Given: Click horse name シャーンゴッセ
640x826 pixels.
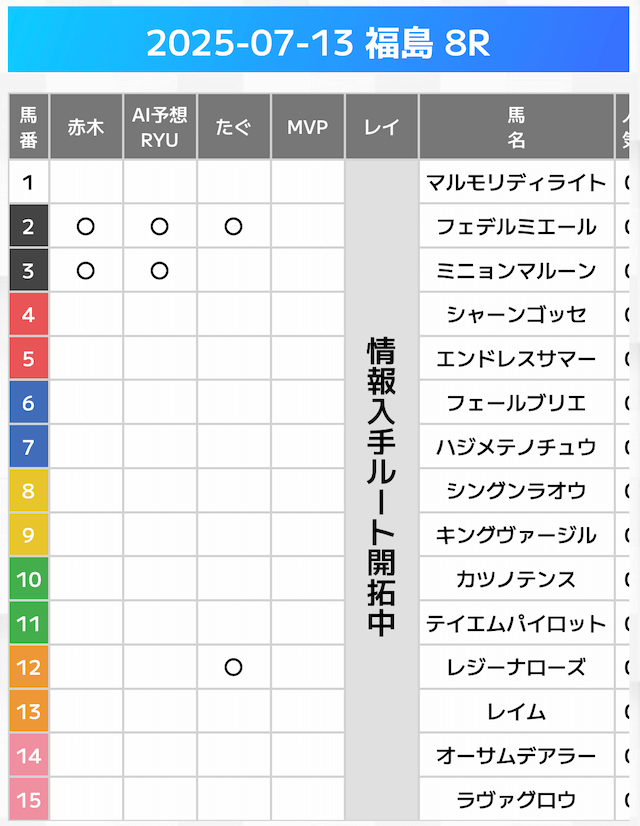Looking at the screenshot, I should [516, 315].
